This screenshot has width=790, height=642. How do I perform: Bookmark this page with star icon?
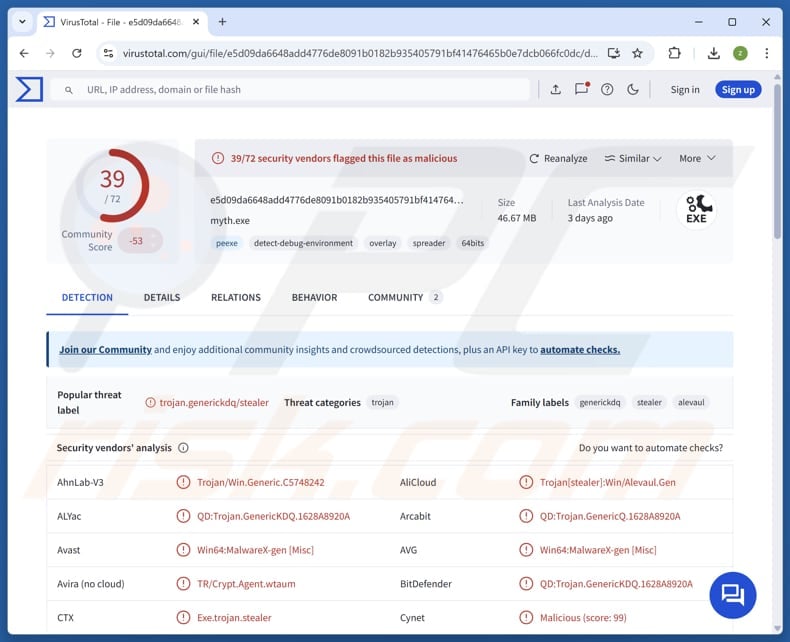click(637, 53)
